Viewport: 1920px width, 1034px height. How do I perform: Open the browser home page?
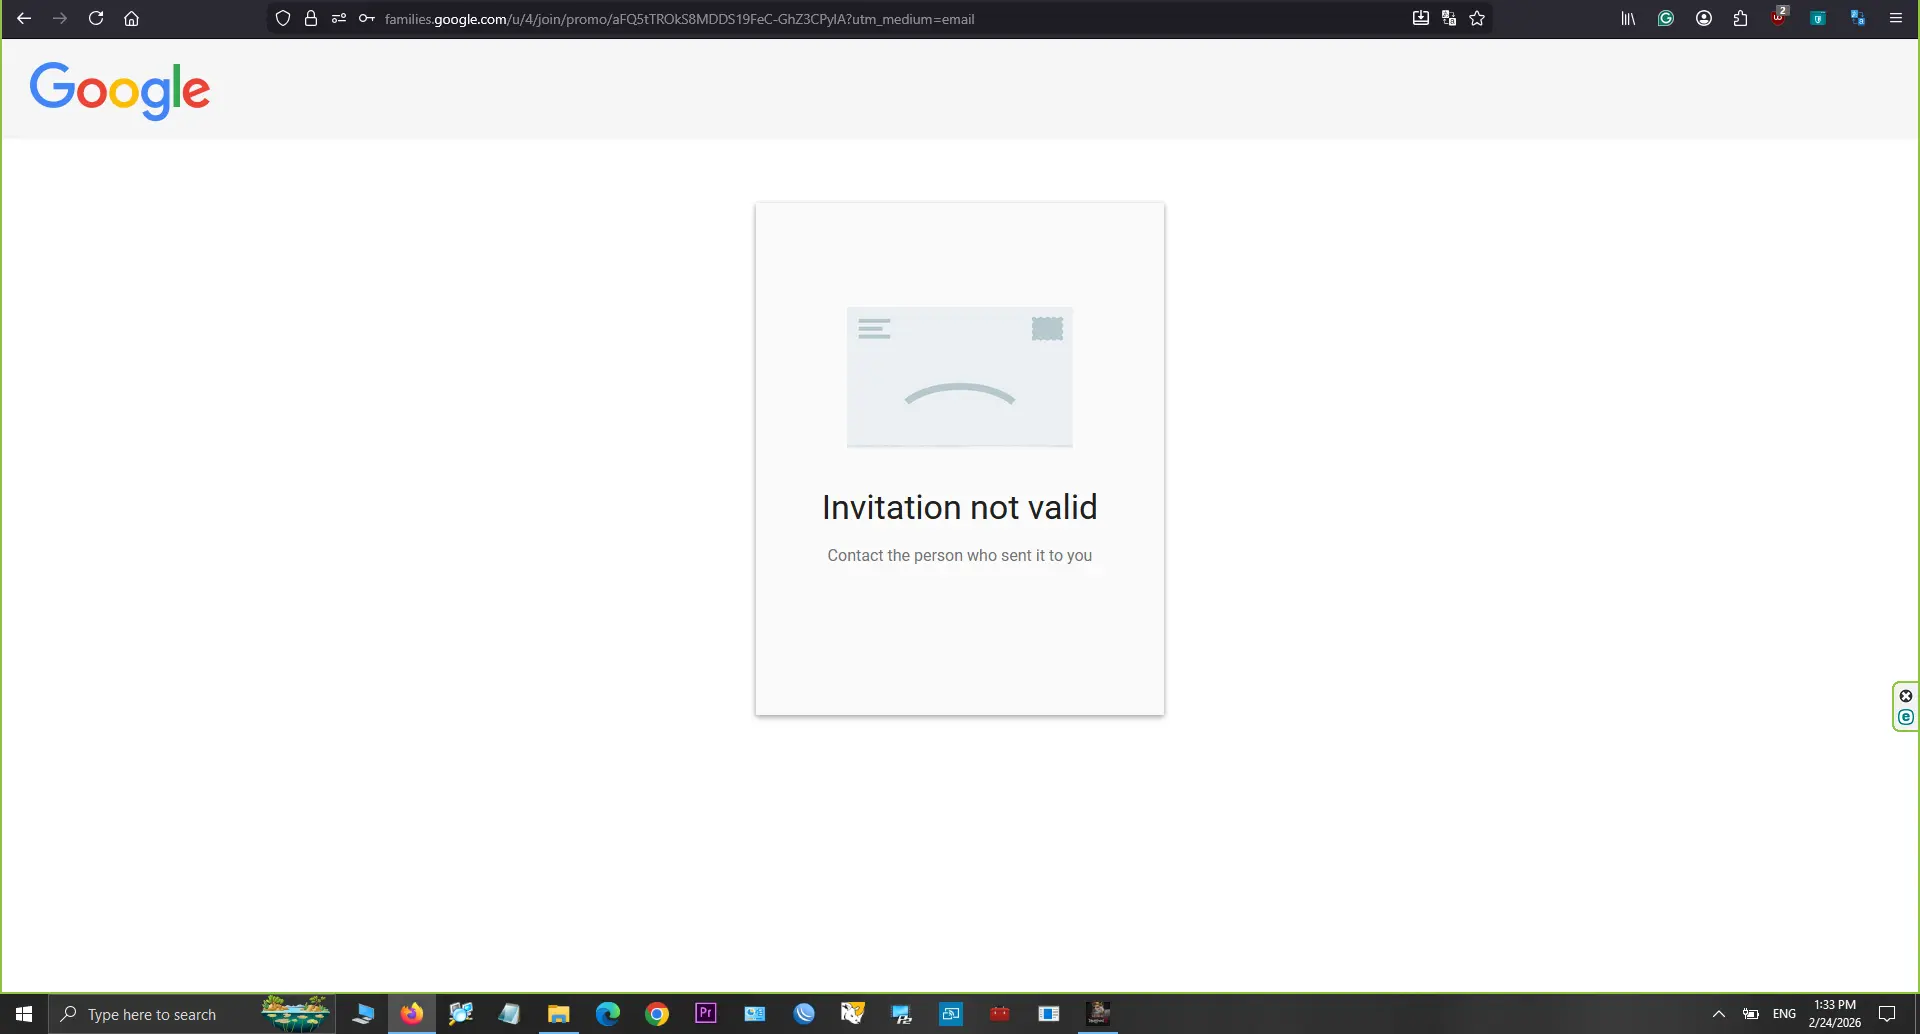coord(131,18)
